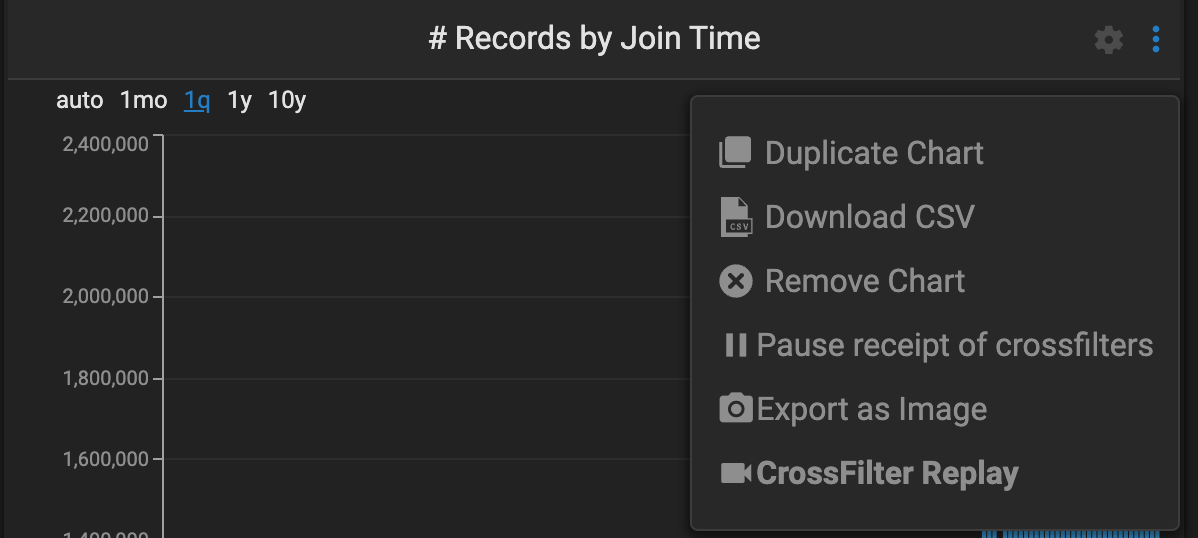
Task: Select the auto time bin
Action: [80, 100]
